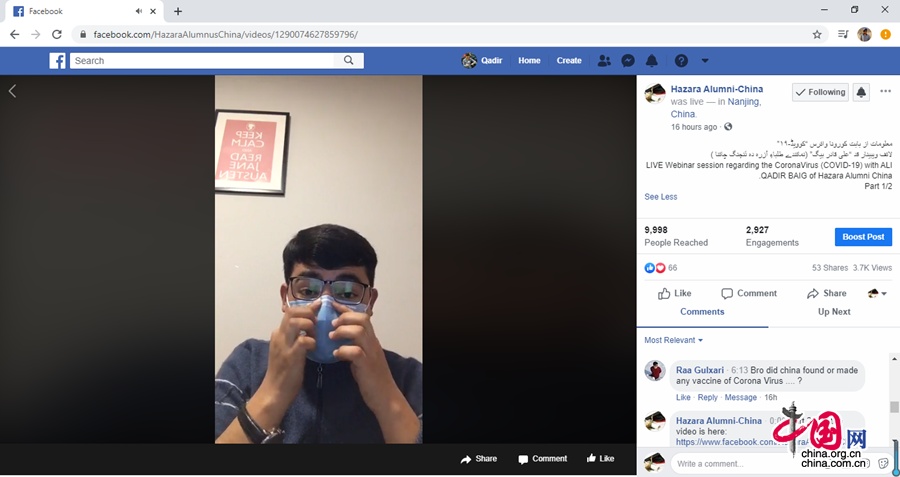Open the post options three-dots menu

pos(885,92)
